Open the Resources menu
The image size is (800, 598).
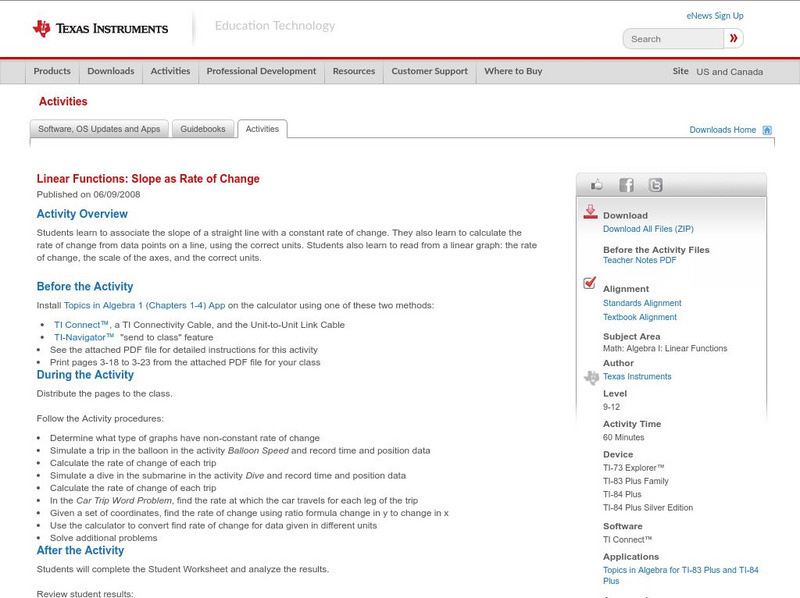coord(354,71)
